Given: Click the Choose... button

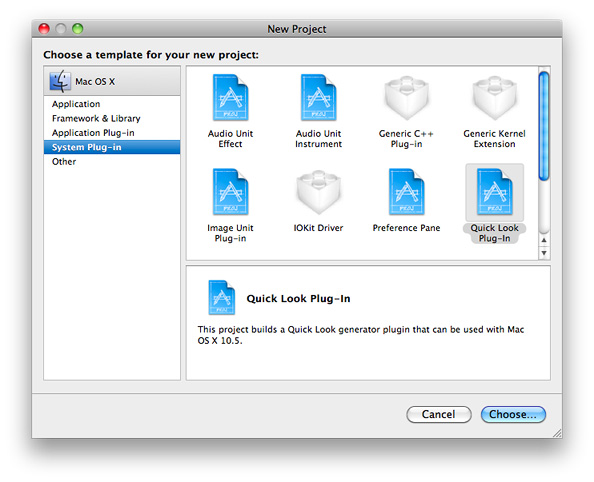Looking at the screenshot, I should click(x=513, y=414).
